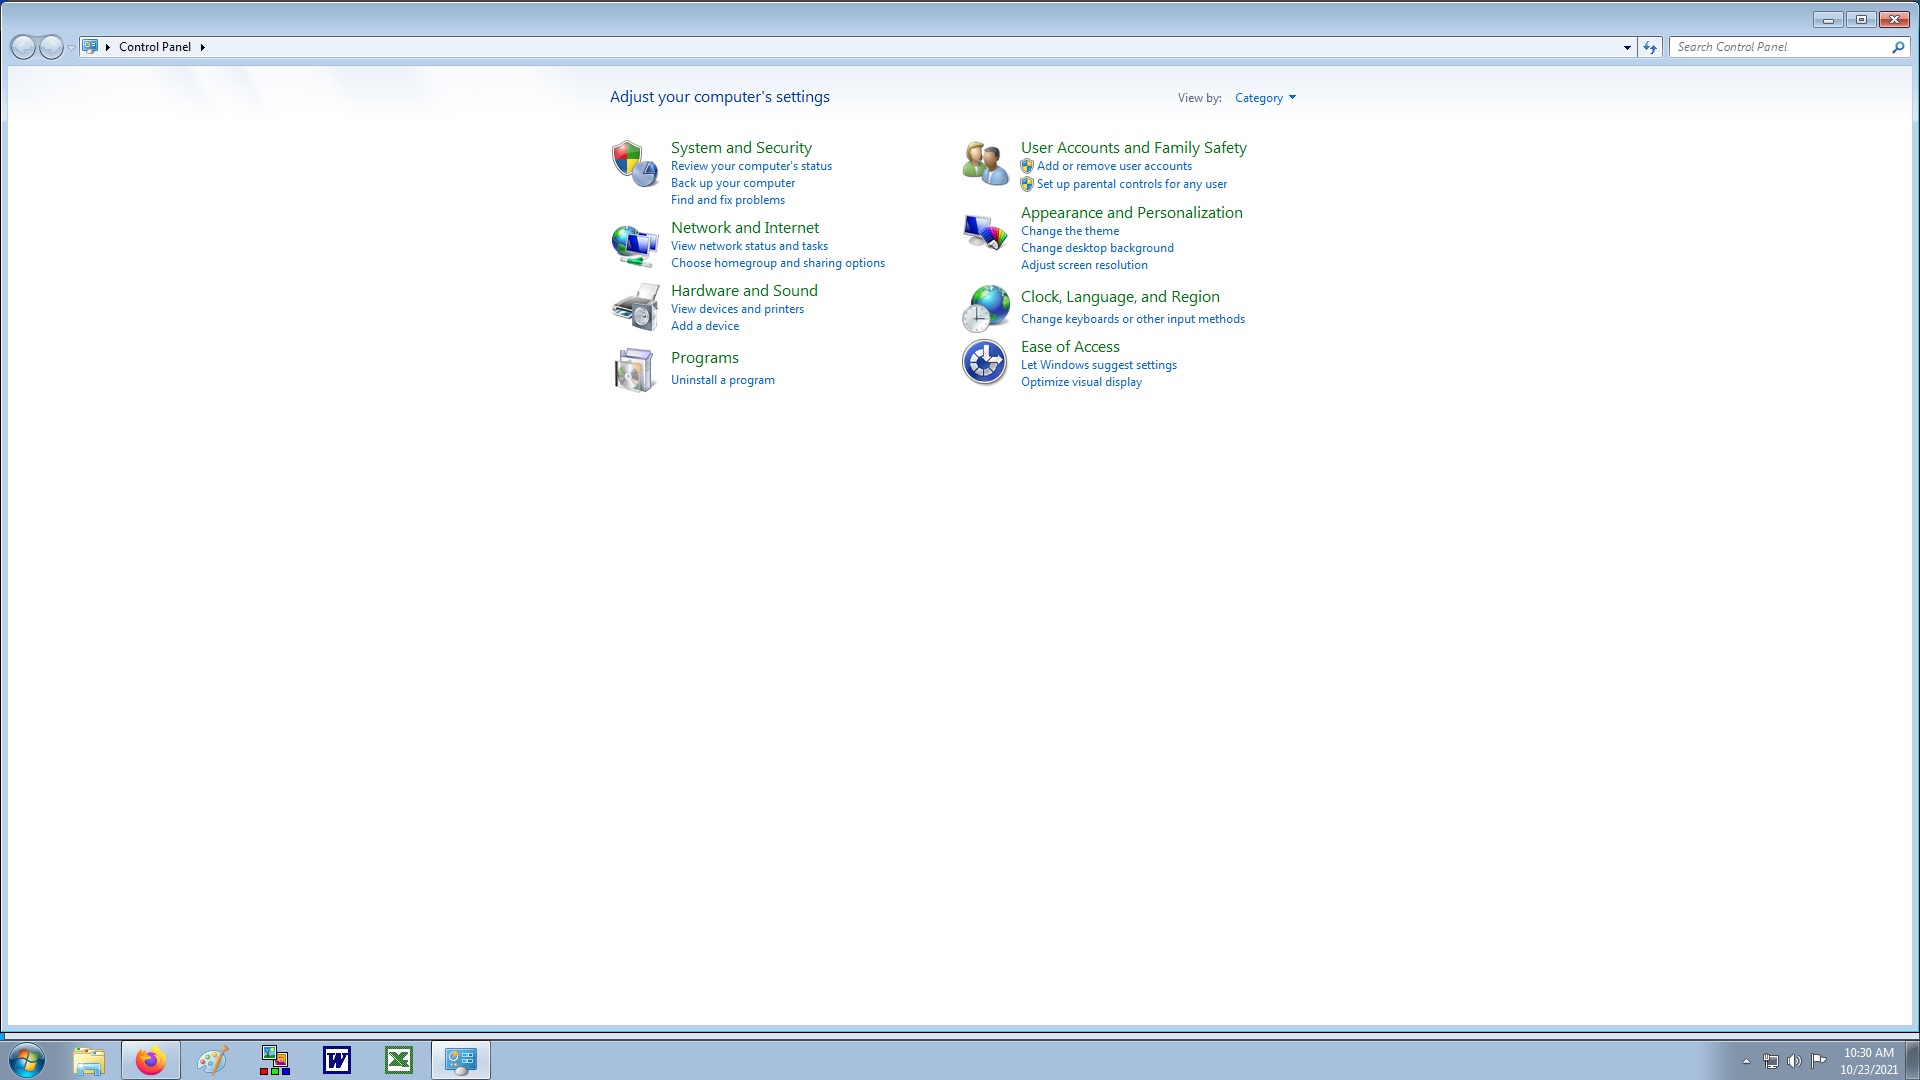Image resolution: width=1920 pixels, height=1080 pixels.
Task: Open the Action Center flag icon
Action: [1818, 1061]
